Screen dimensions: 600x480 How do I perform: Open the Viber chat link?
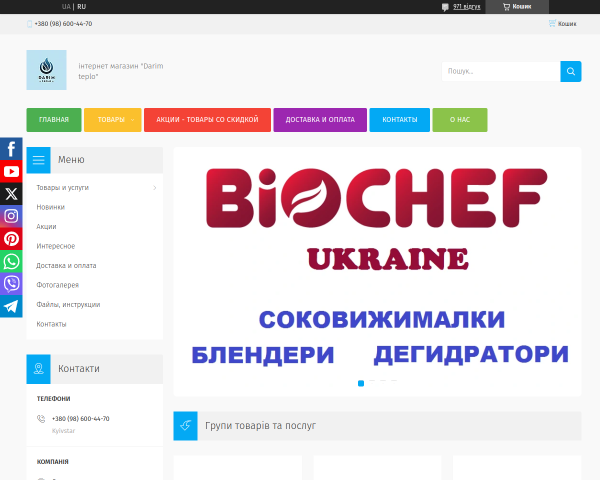[x=11, y=284]
